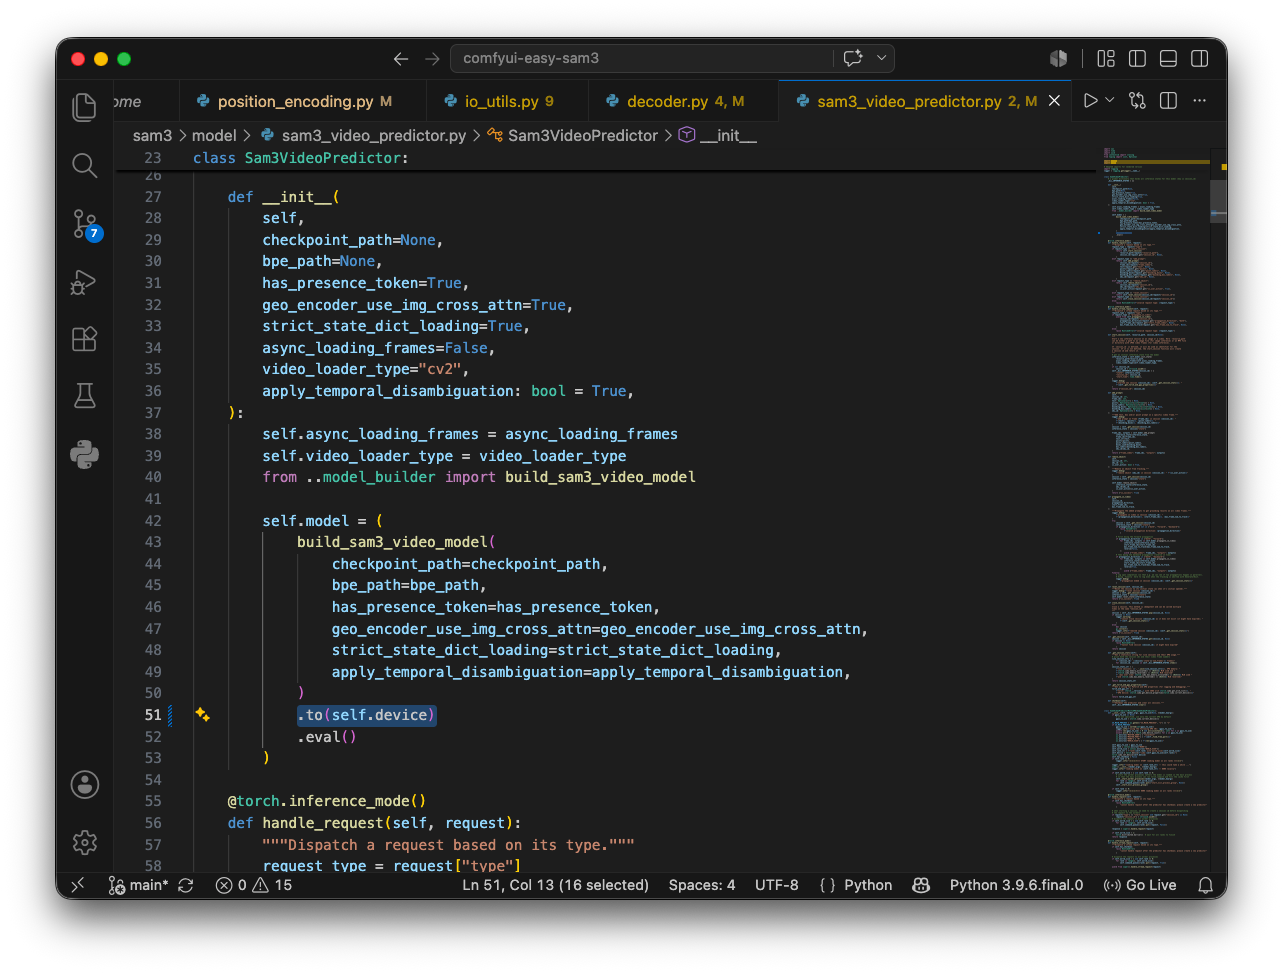The image size is (1283, 973).
Task: Click handle_request function name on line 56
Action: (x=323, y=823)
